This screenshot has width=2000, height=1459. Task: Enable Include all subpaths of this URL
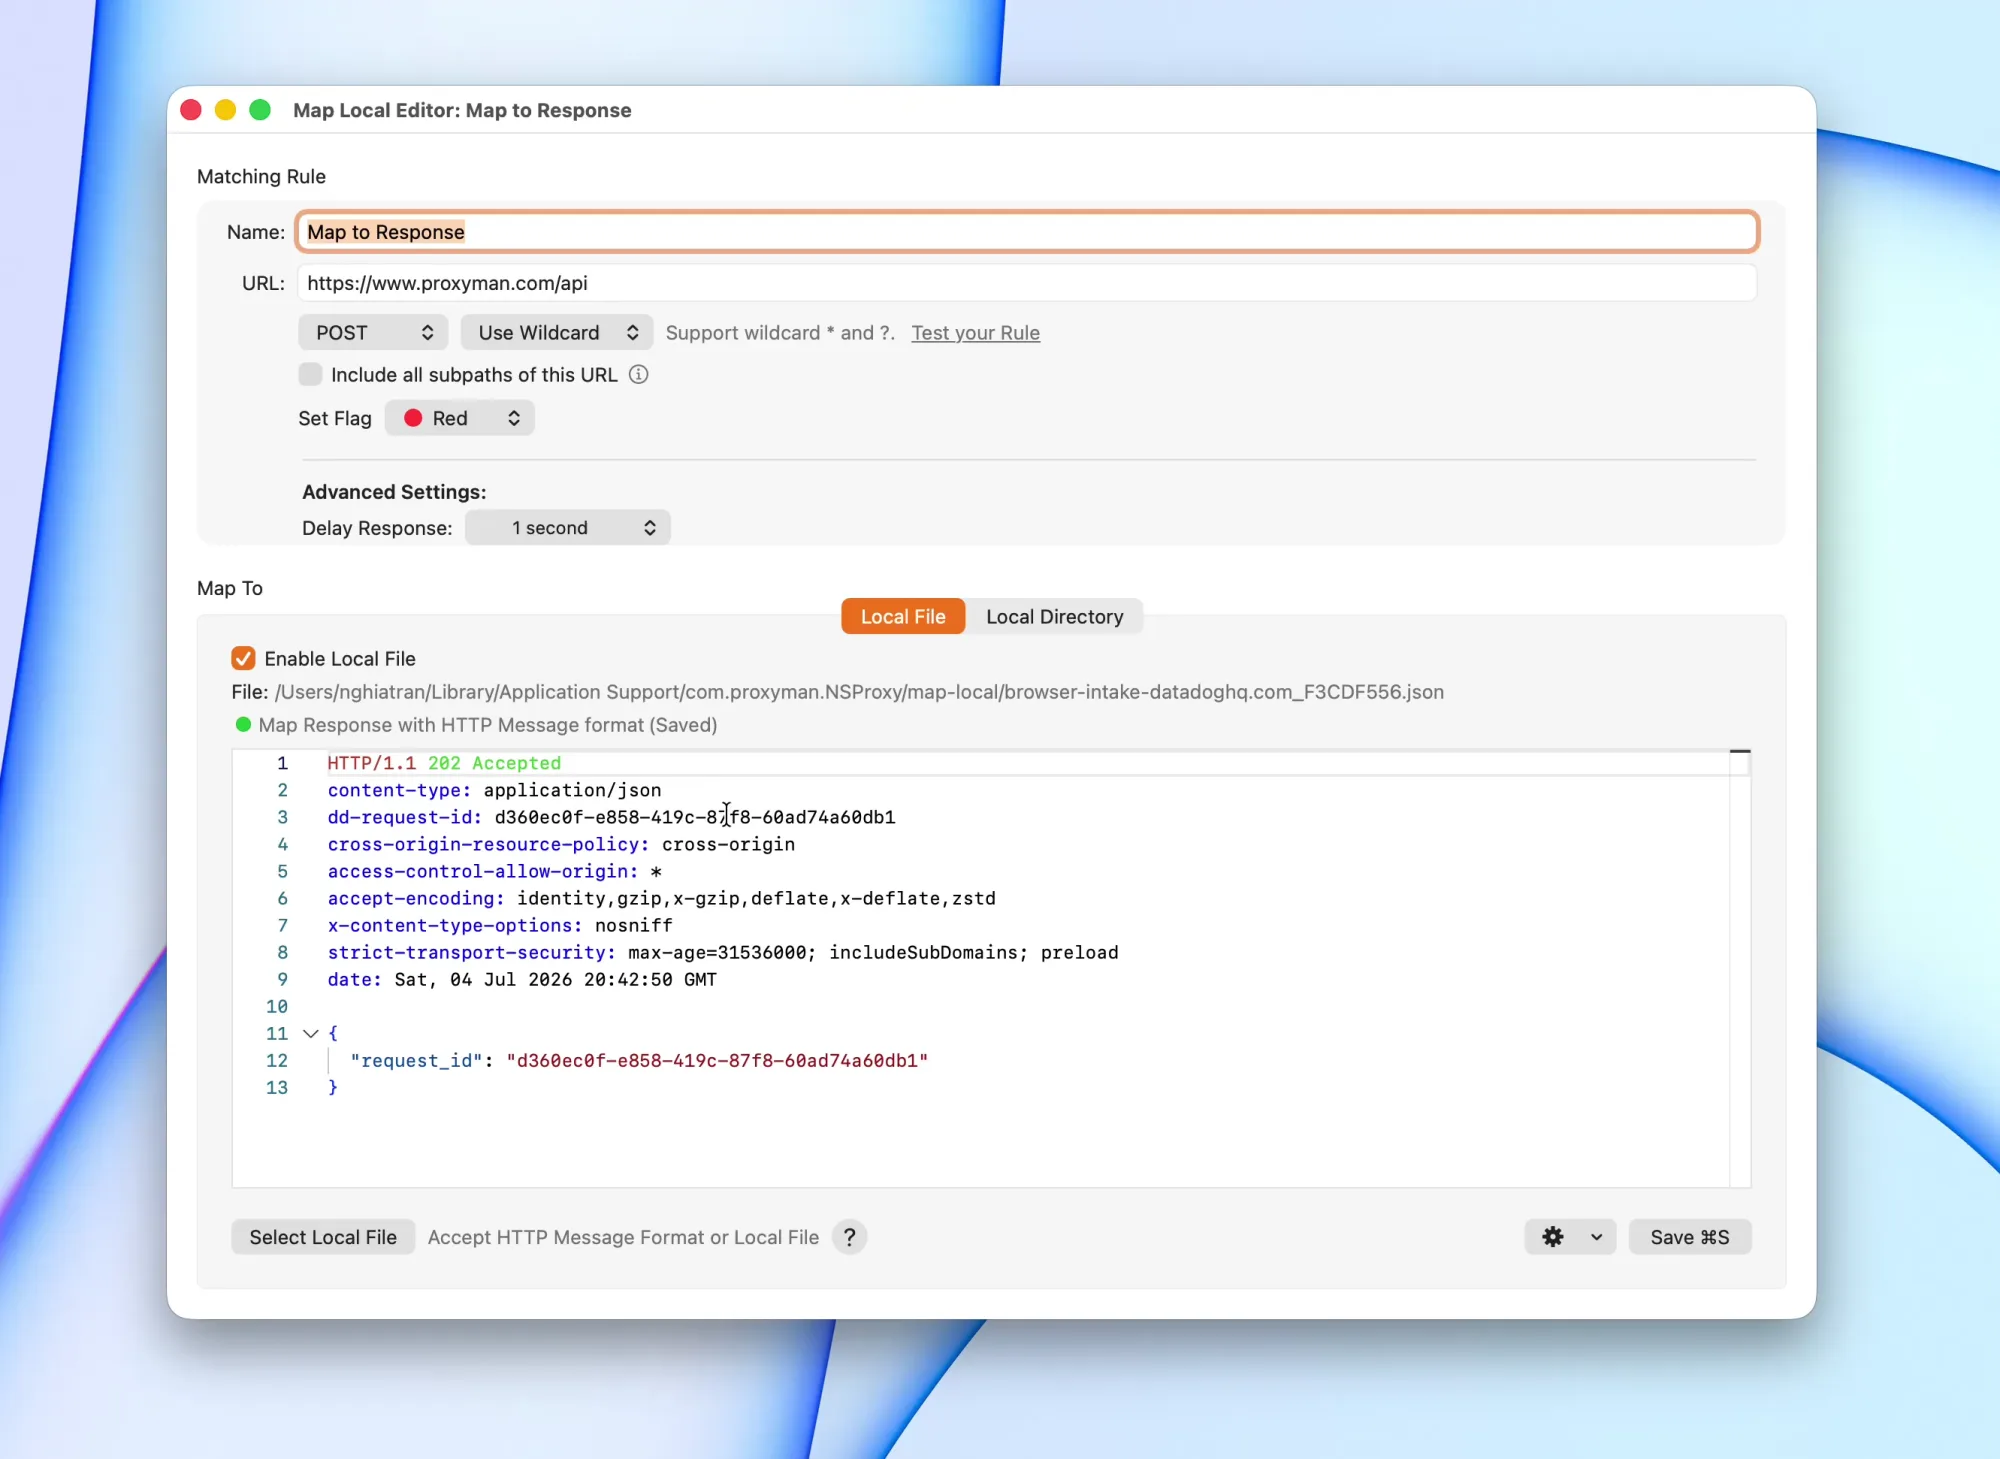(310, 374)
